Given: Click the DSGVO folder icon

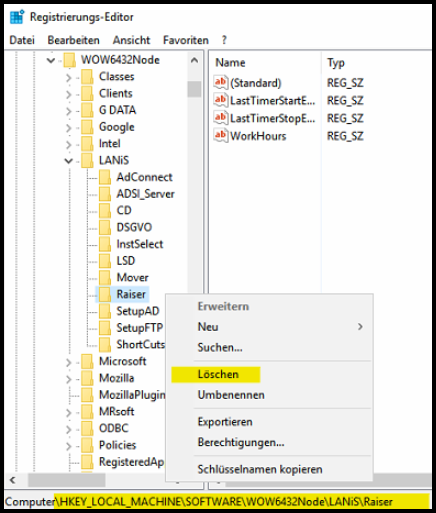Looking at the screenshot, I should (105, 227).
